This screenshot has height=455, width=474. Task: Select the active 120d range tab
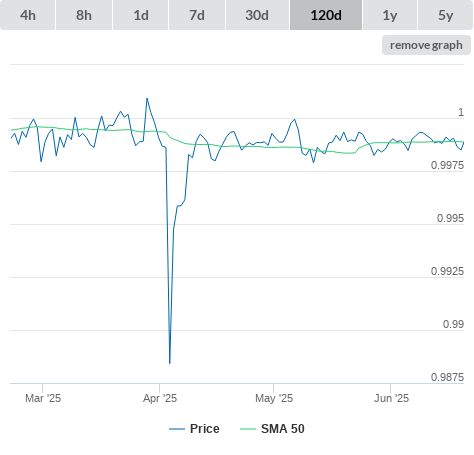tap(326, 15)
